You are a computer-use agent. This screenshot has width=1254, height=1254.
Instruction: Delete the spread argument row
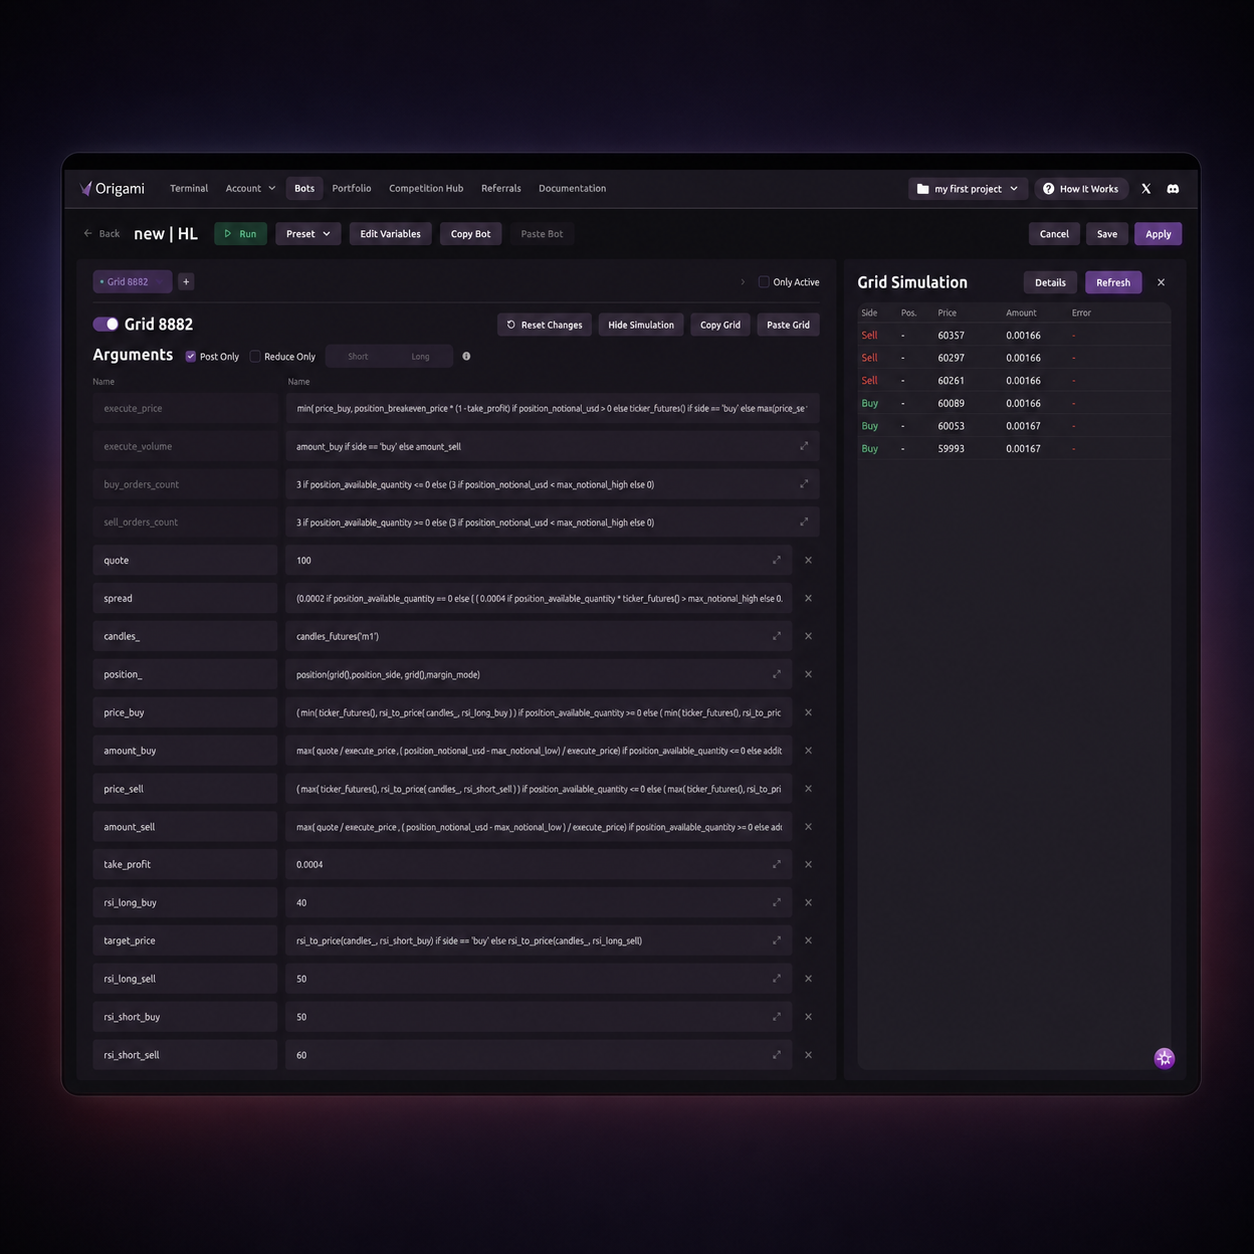click(808, 598)
